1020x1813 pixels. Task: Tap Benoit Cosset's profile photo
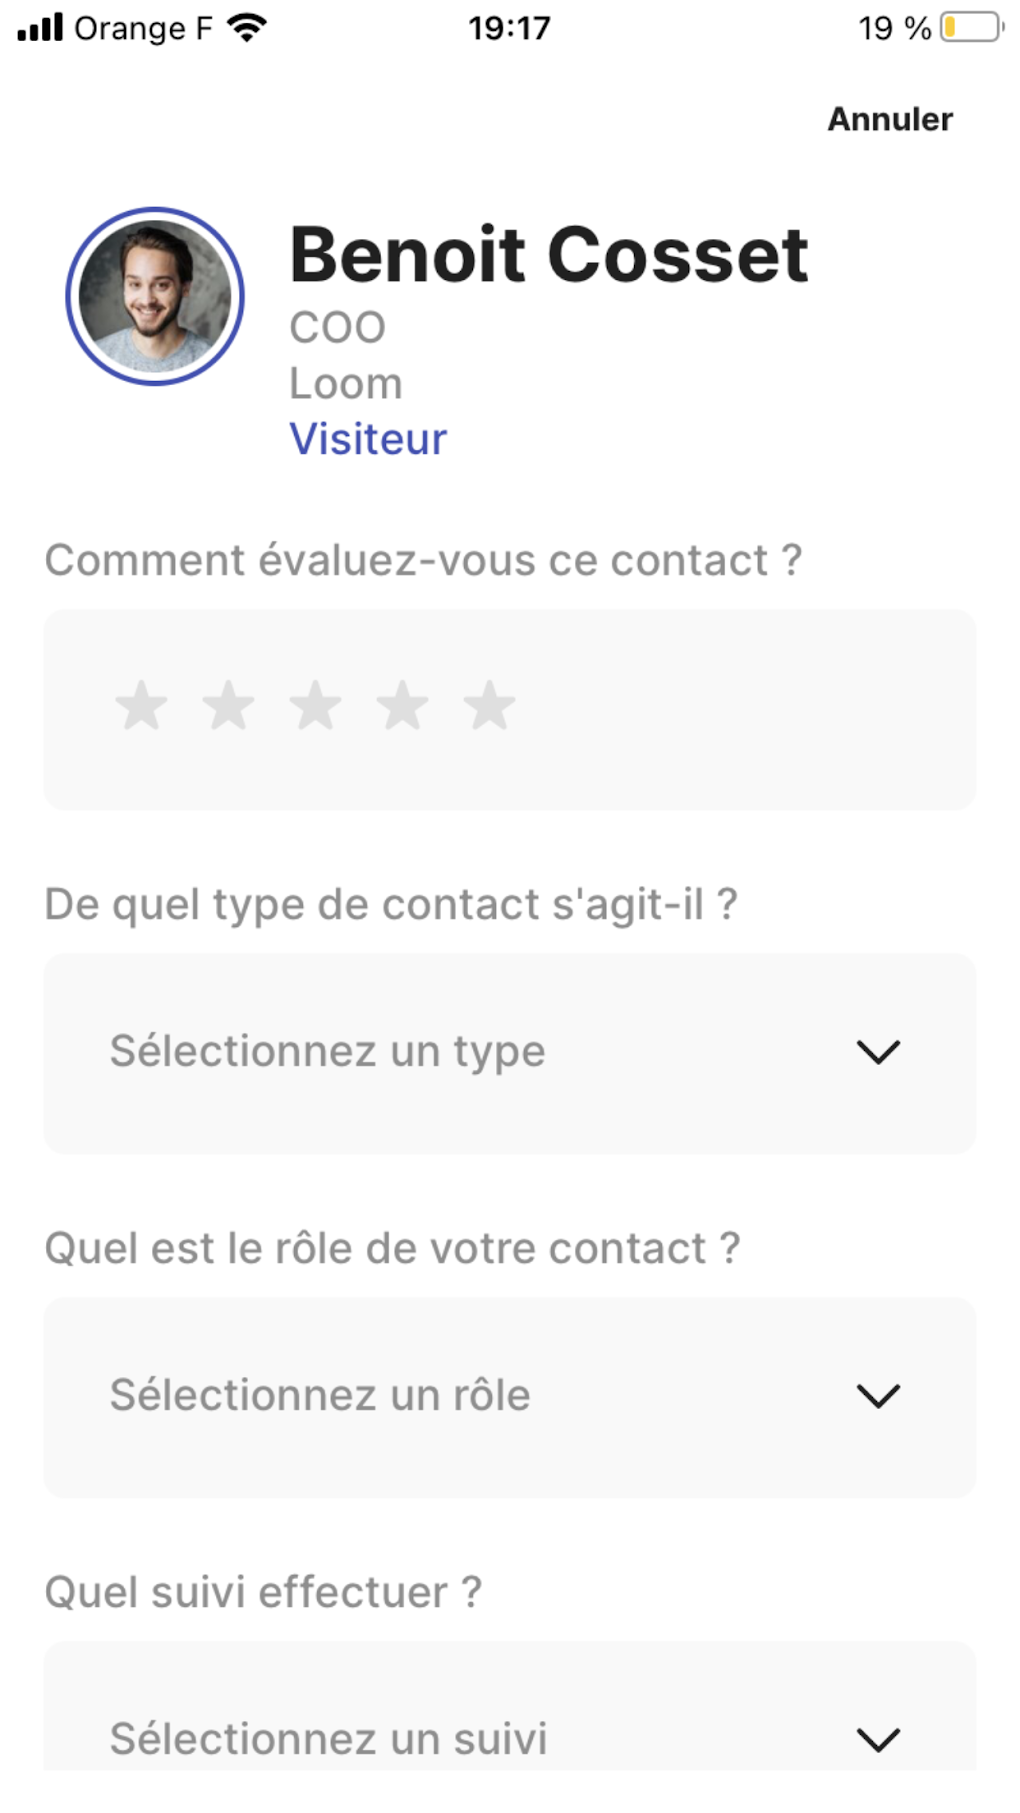coord(155,296)
